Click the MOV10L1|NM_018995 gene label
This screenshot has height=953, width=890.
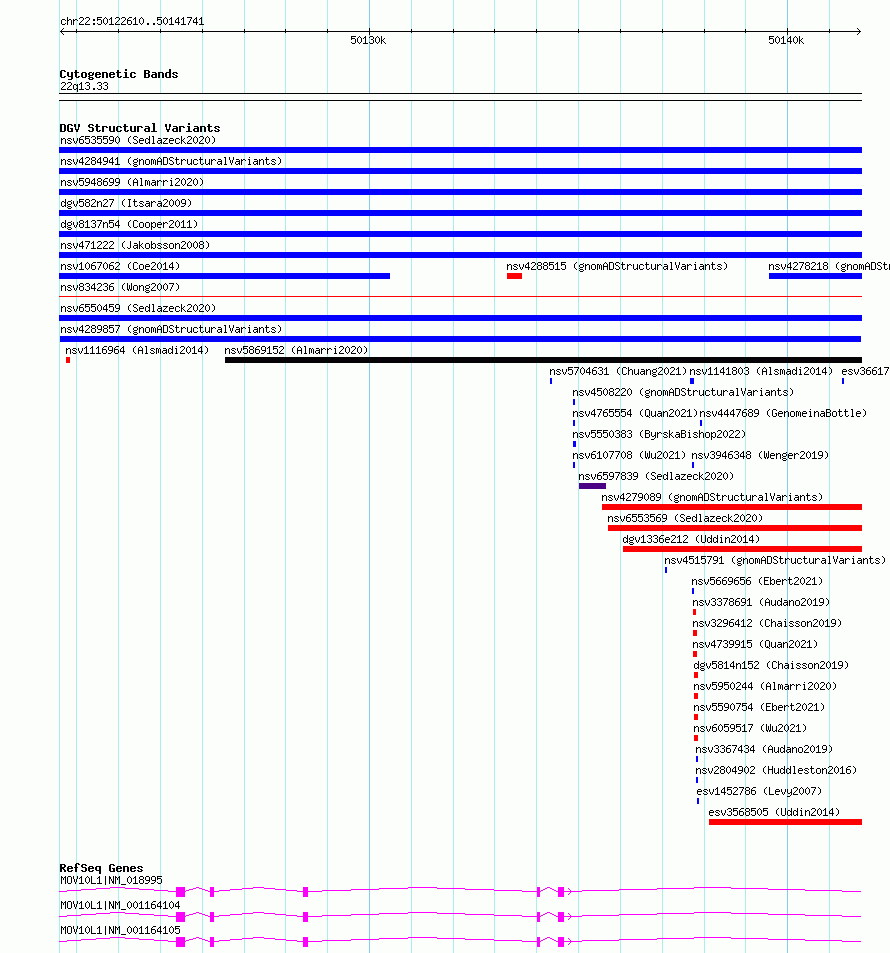coord(111,881)
